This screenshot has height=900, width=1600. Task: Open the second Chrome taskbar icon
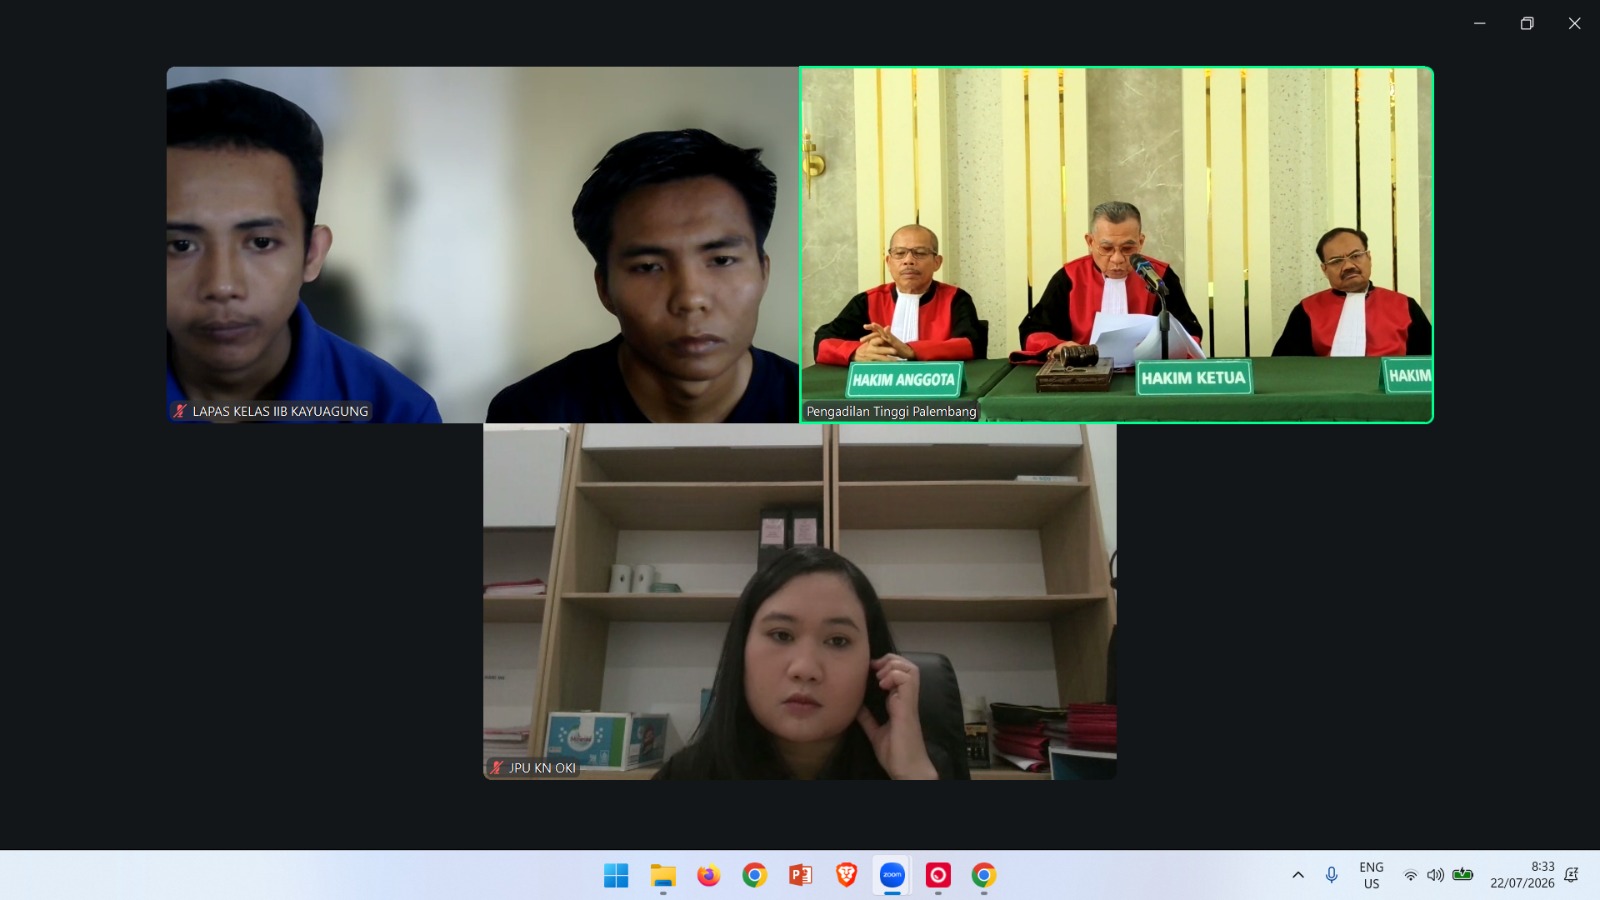984,876
